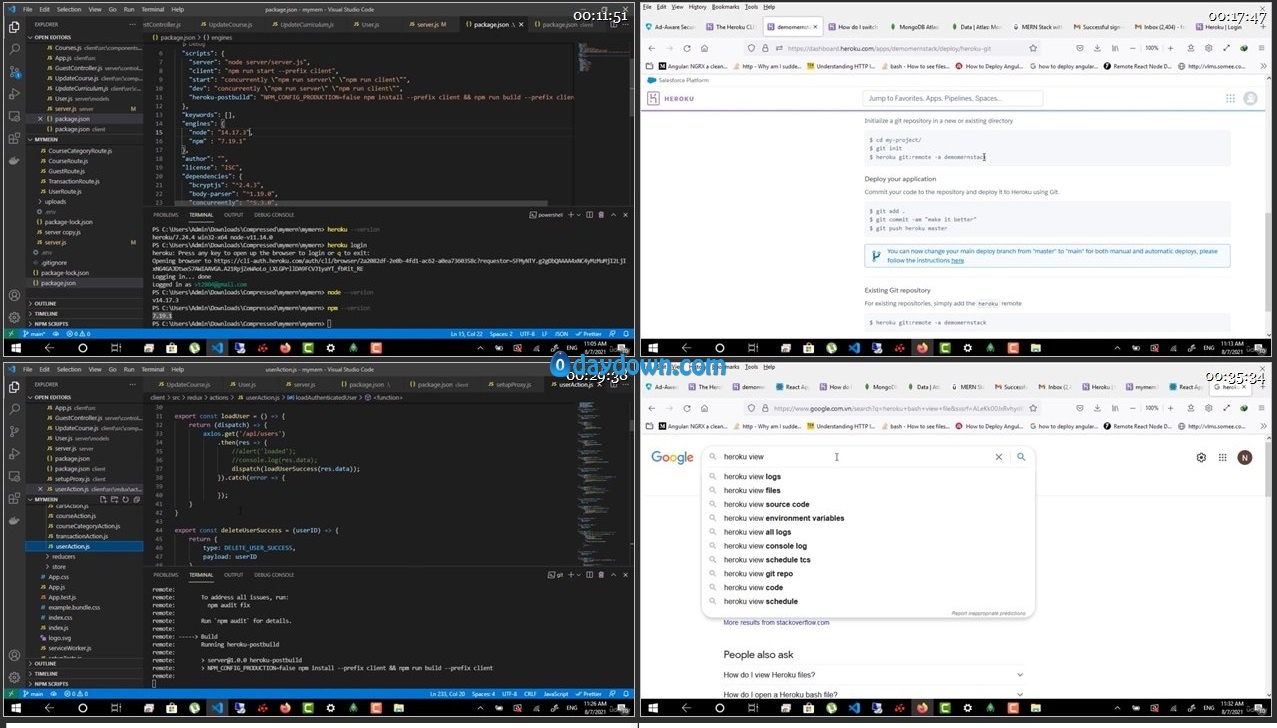Open the Google account avatar N
Image resolution: width=1277 pixels, height=728 pixels.
point(1245,457)
